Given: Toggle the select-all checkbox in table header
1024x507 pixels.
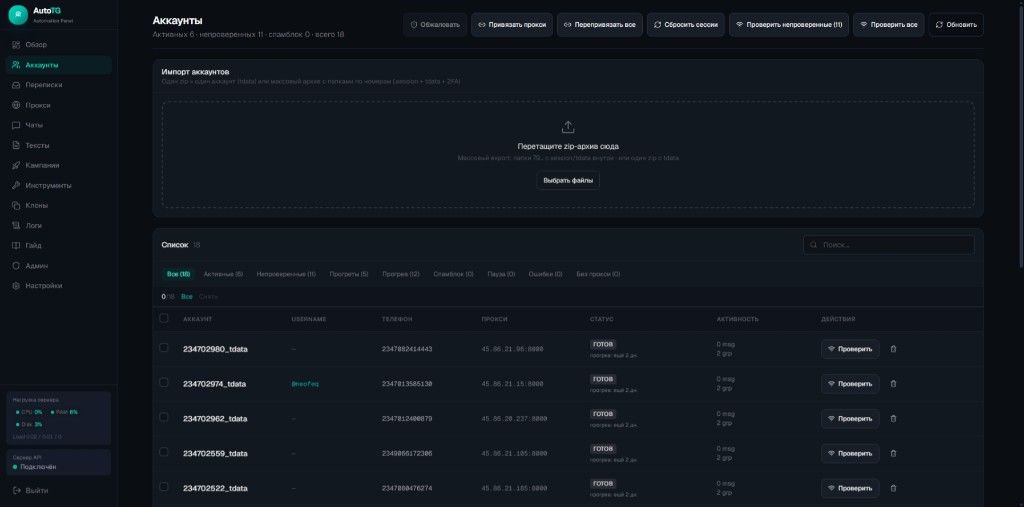Looking at the screenshot, I should click(x=164, y=318).
